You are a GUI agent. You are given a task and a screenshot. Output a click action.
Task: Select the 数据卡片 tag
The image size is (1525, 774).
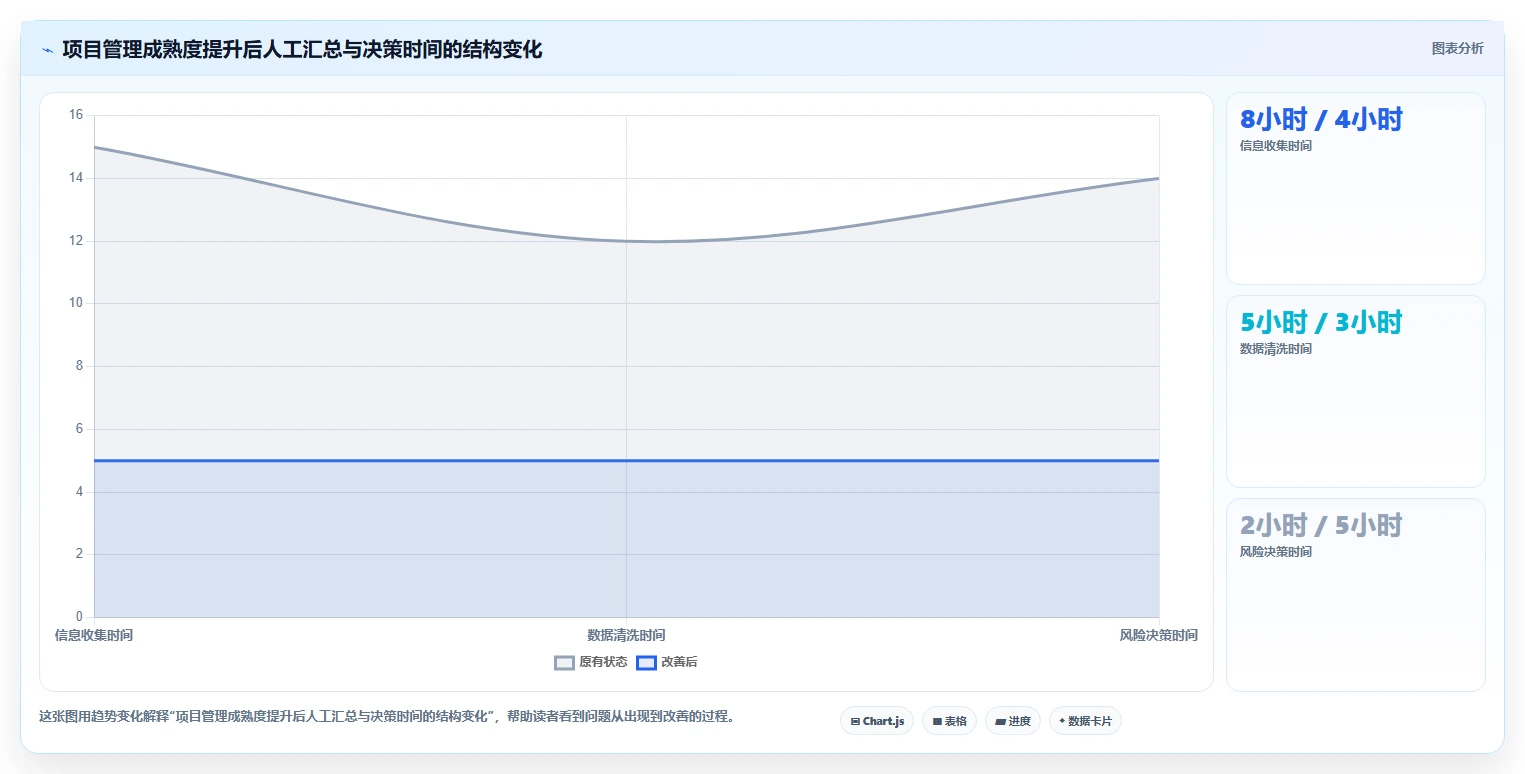tap(1085, 721)
